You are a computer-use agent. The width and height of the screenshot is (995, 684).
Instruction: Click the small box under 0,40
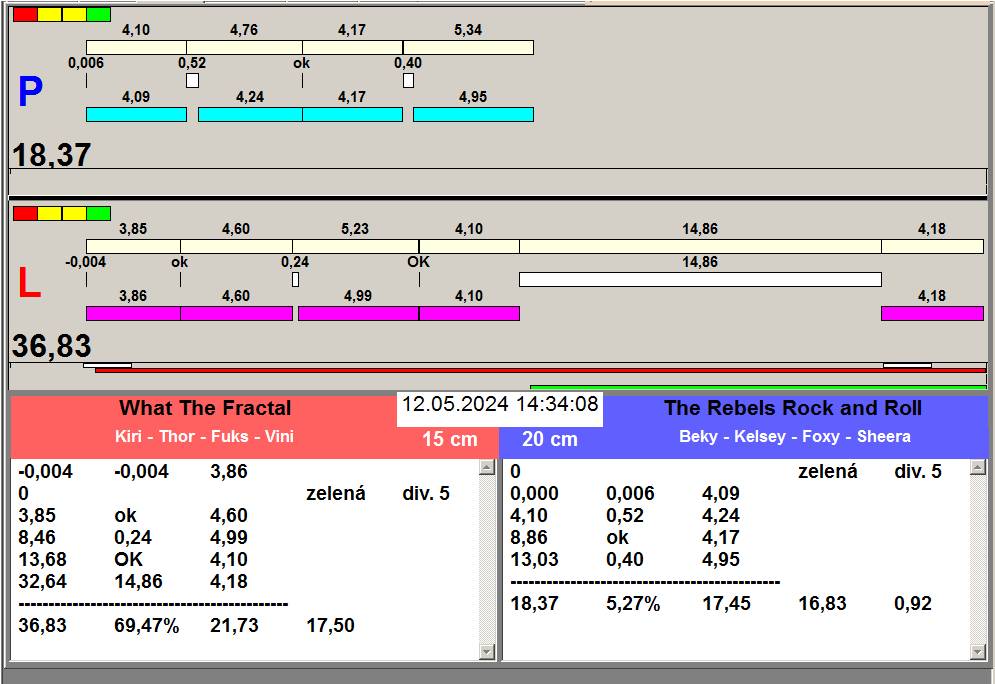pyautogui.click(x=408, y=80)
